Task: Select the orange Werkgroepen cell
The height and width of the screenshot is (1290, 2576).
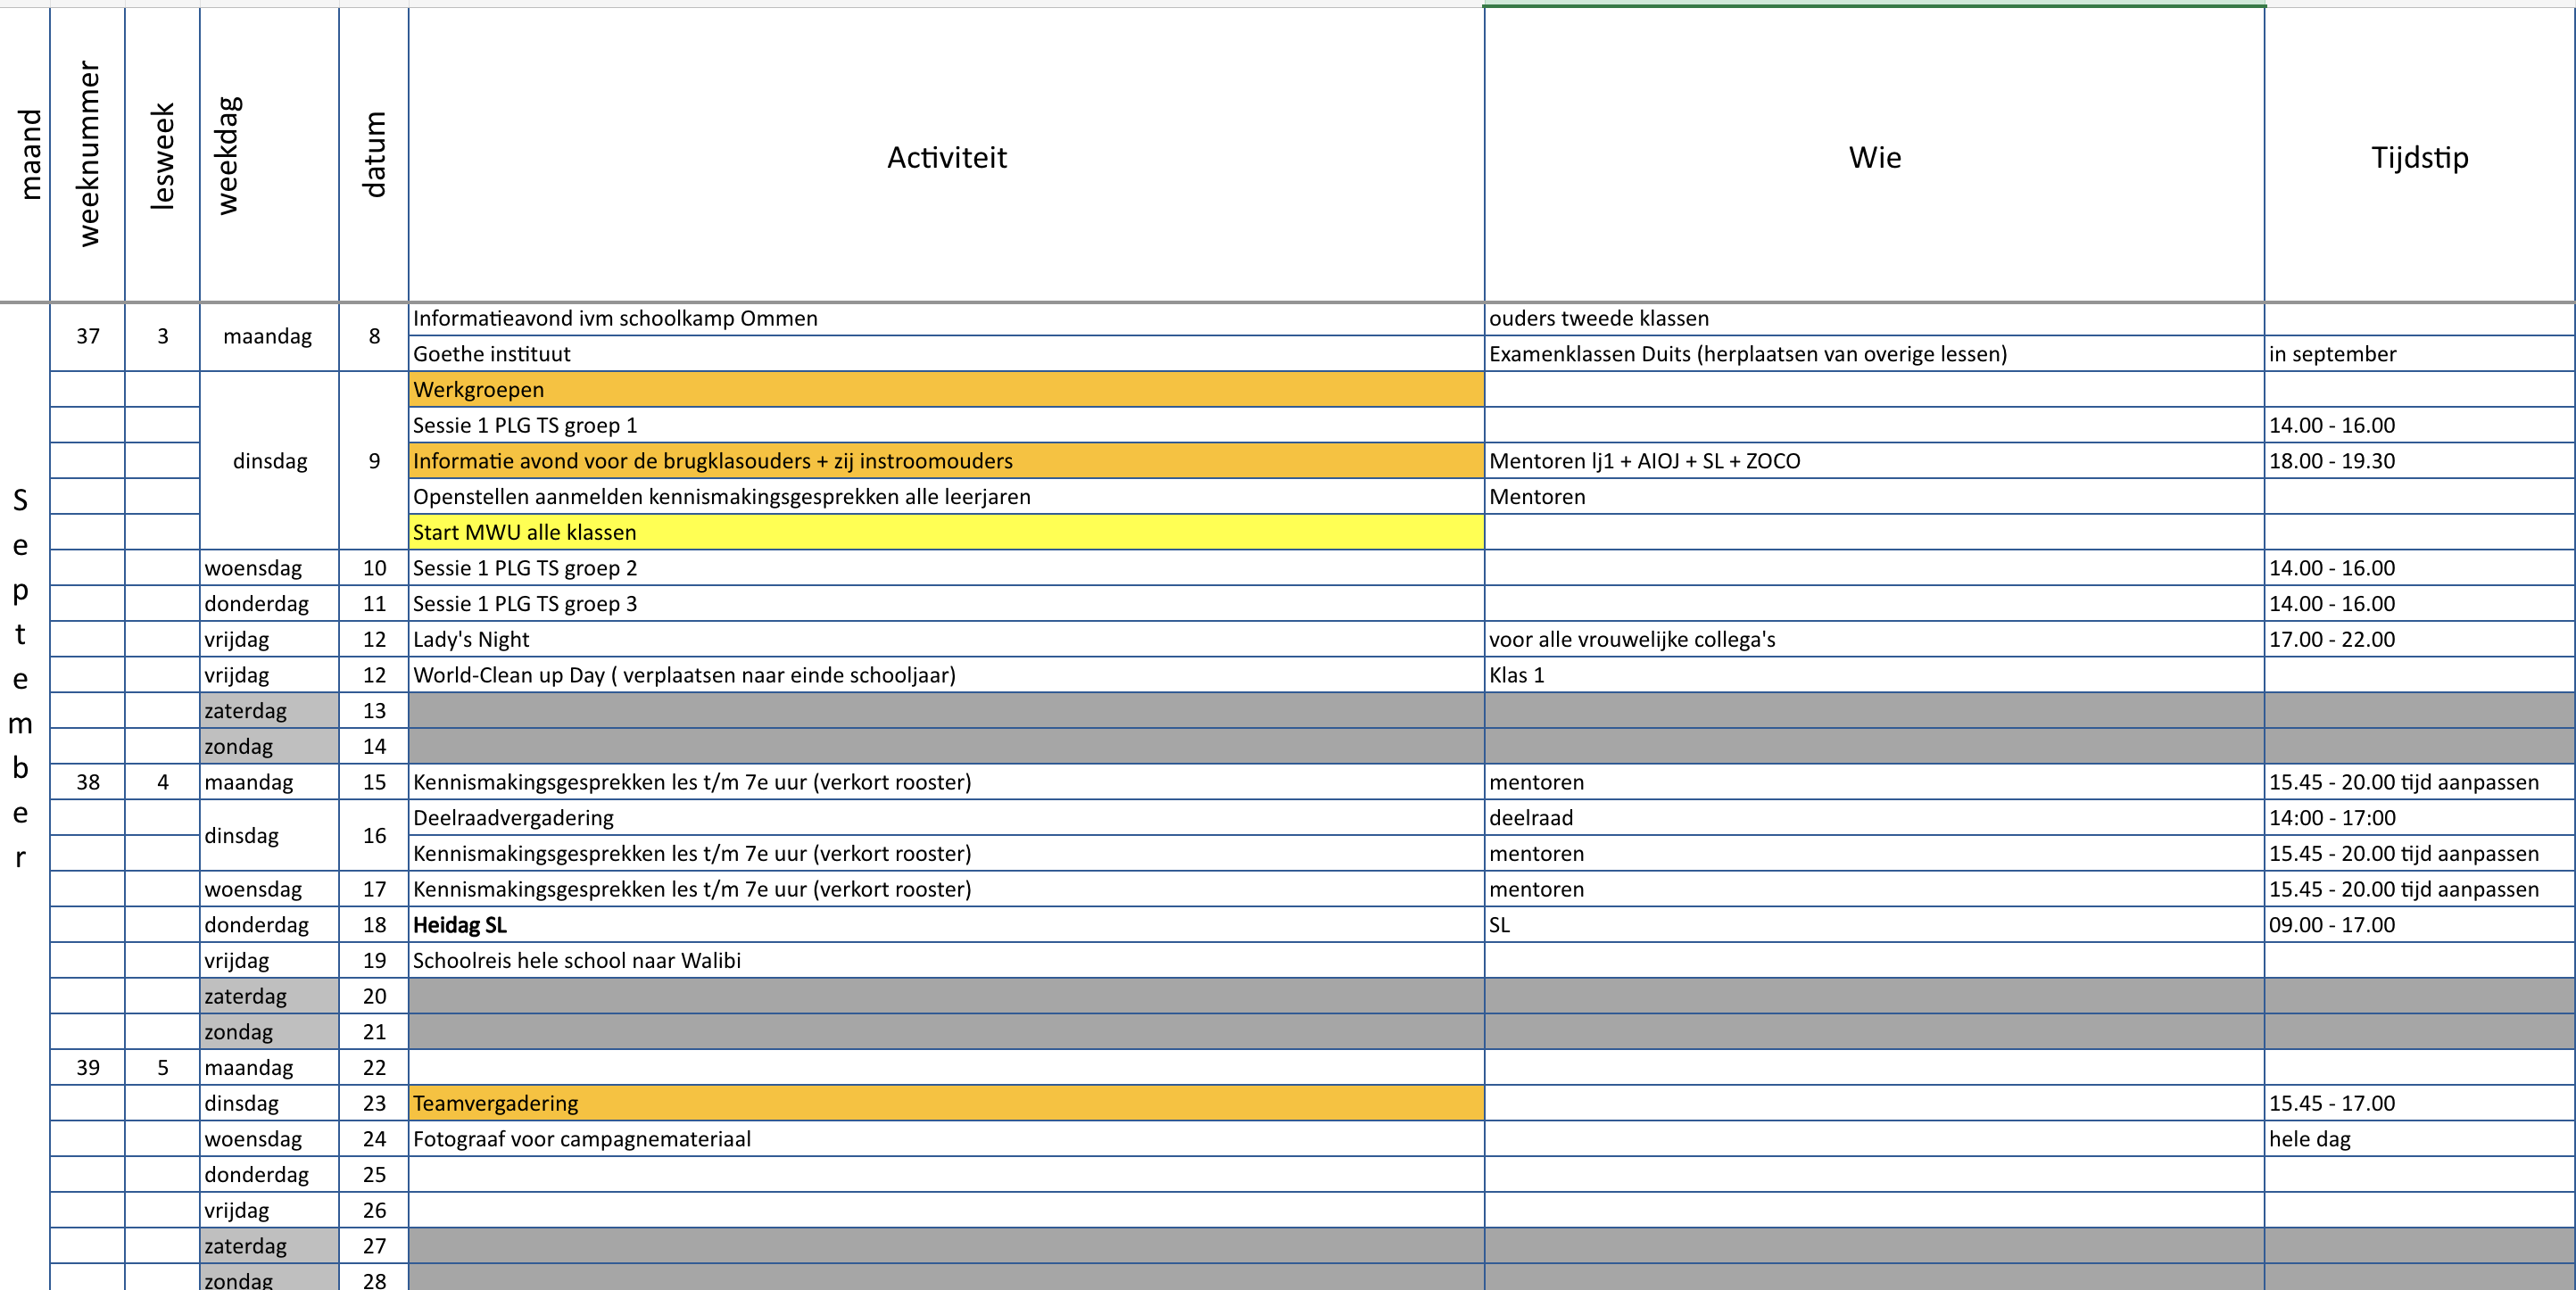Action: point(946,389)
